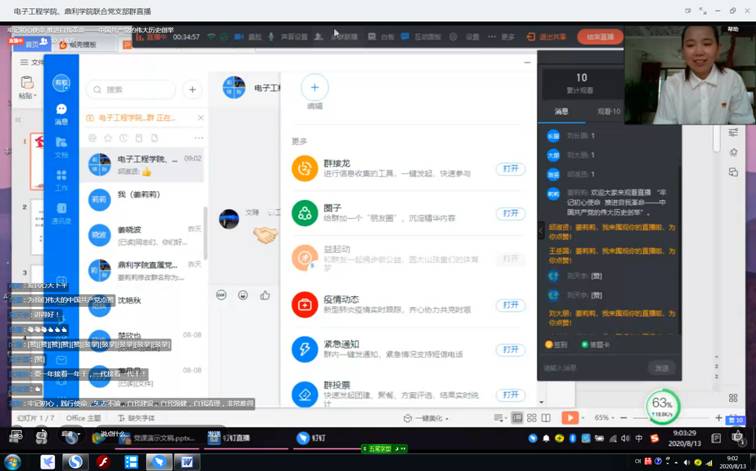Switch to slide sorter grid view in WPS
The height and width of the screenshot is (471, 756).
coord(532,417)
